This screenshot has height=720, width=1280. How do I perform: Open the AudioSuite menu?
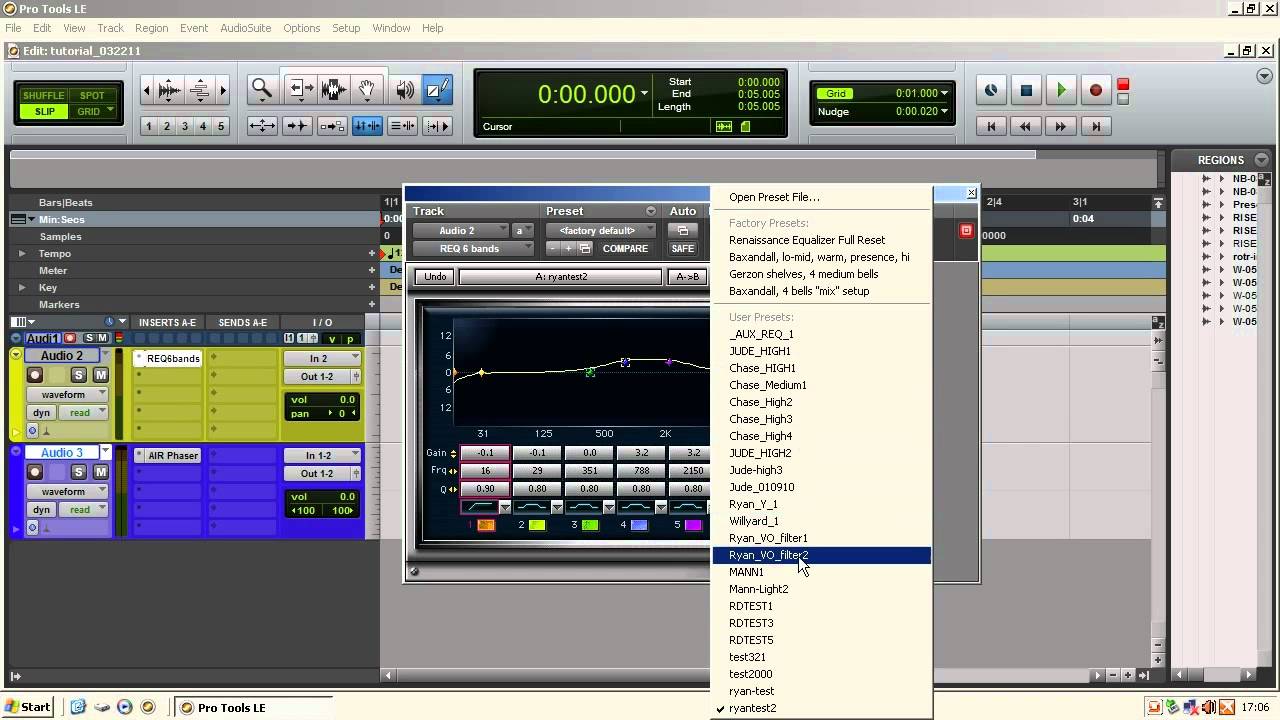245,28
